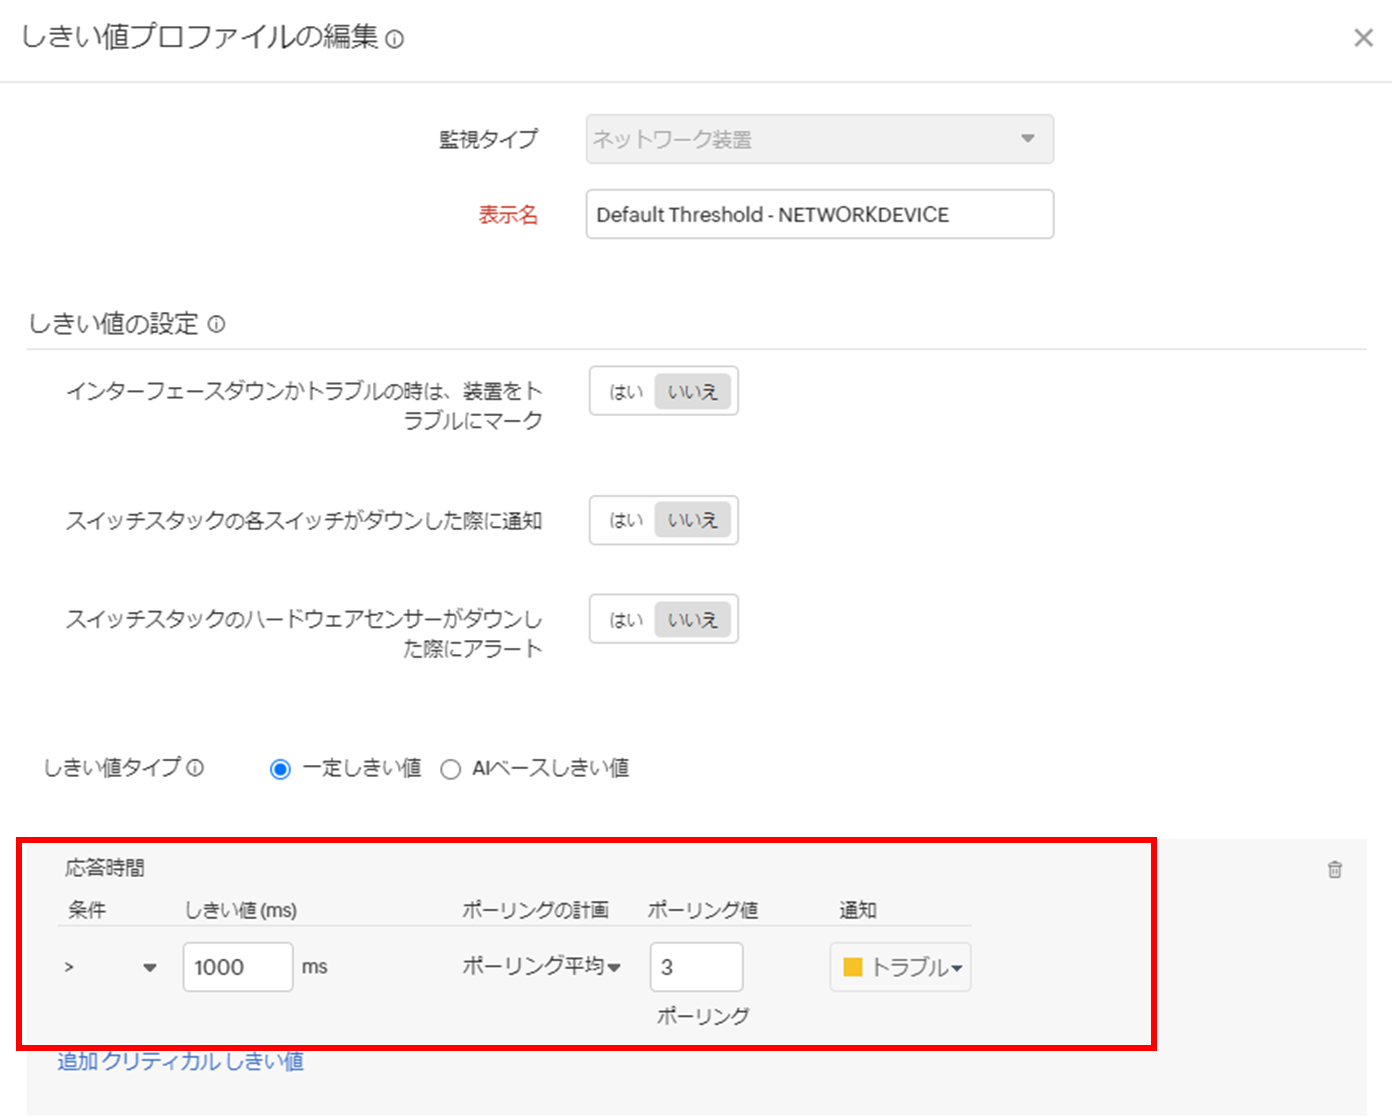Click info icon beside しきい値プロファイルの編集 title
The height and width of the screenshot is (1117, 1392).
click(x=395, y=40)
